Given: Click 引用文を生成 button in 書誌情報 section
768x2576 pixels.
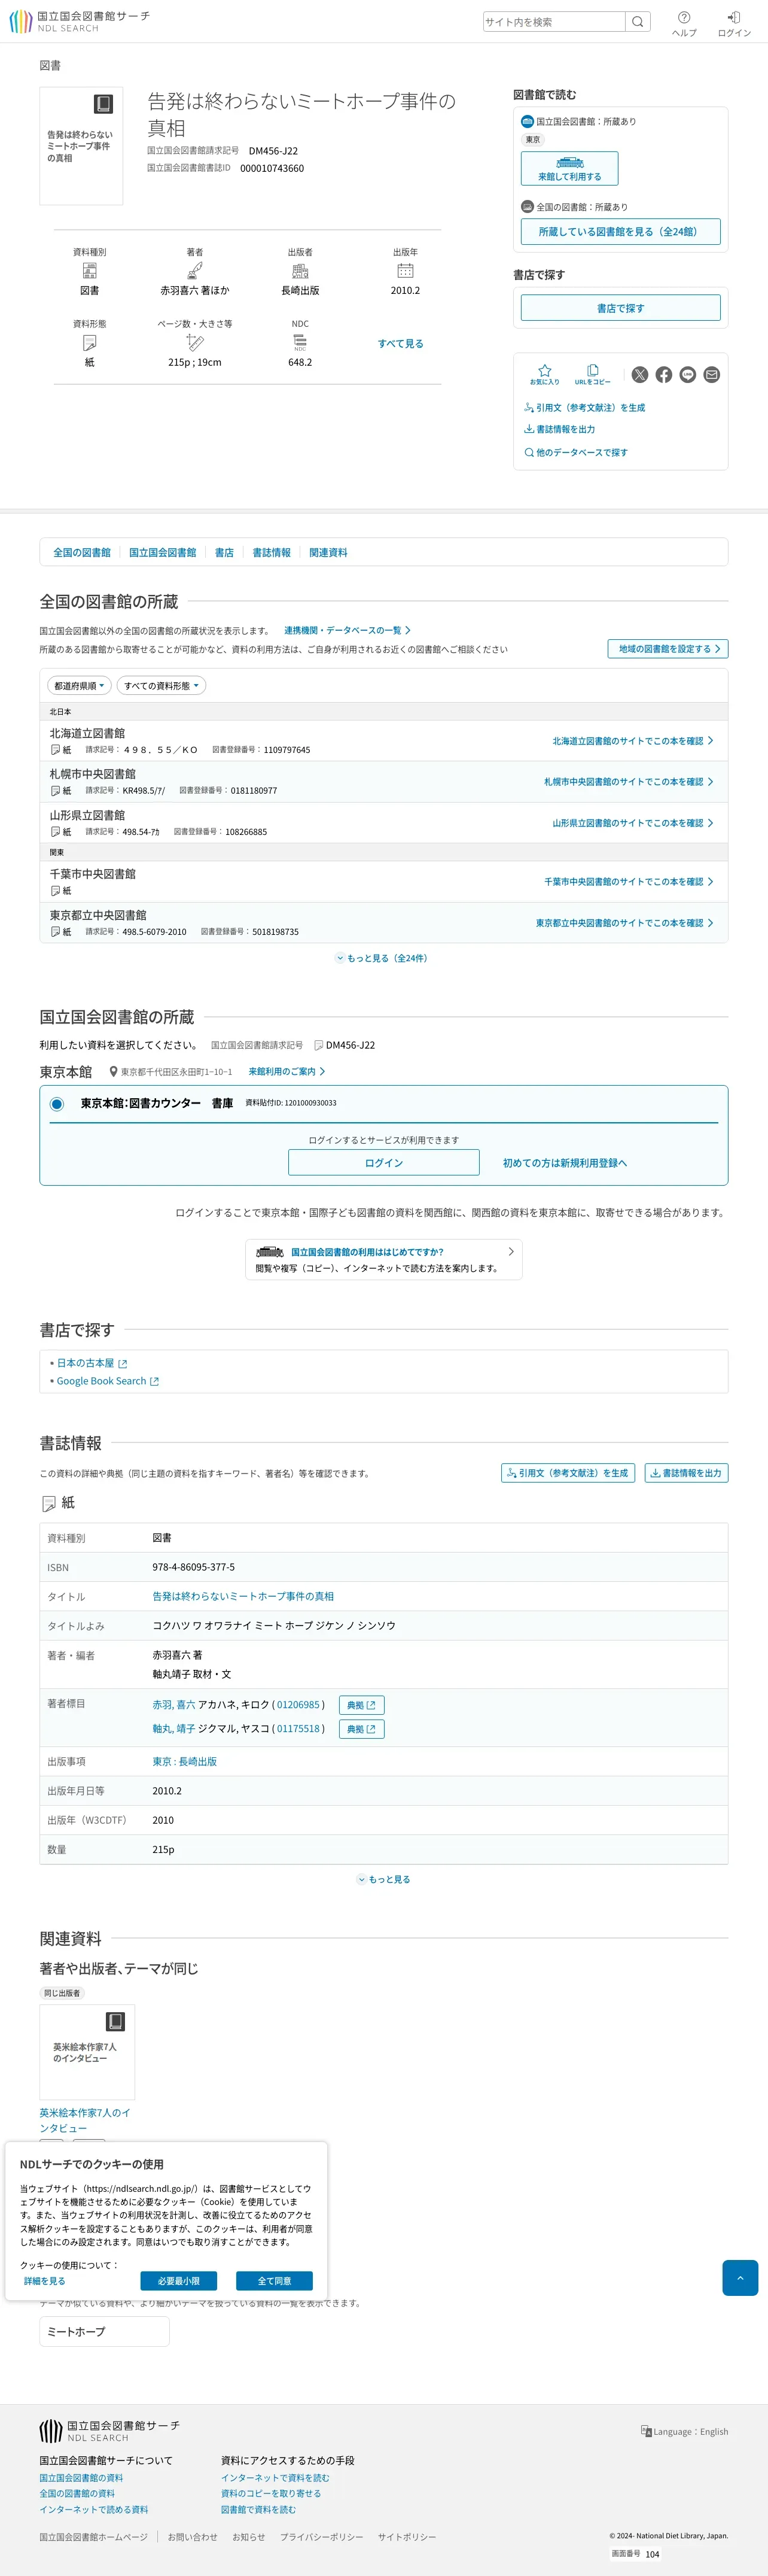Looking at the screenshot, I should point(568,1473).
